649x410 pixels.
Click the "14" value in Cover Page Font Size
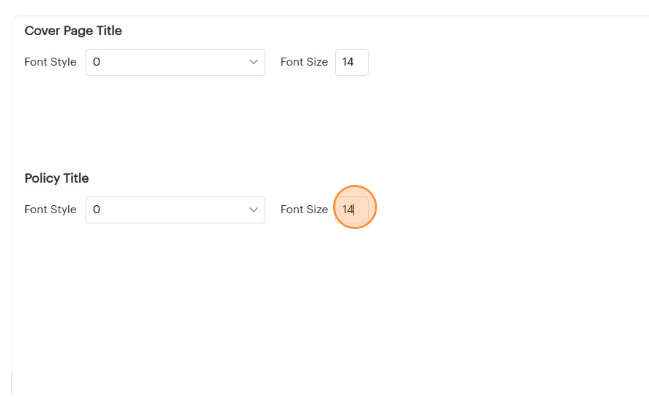point(348,62)
